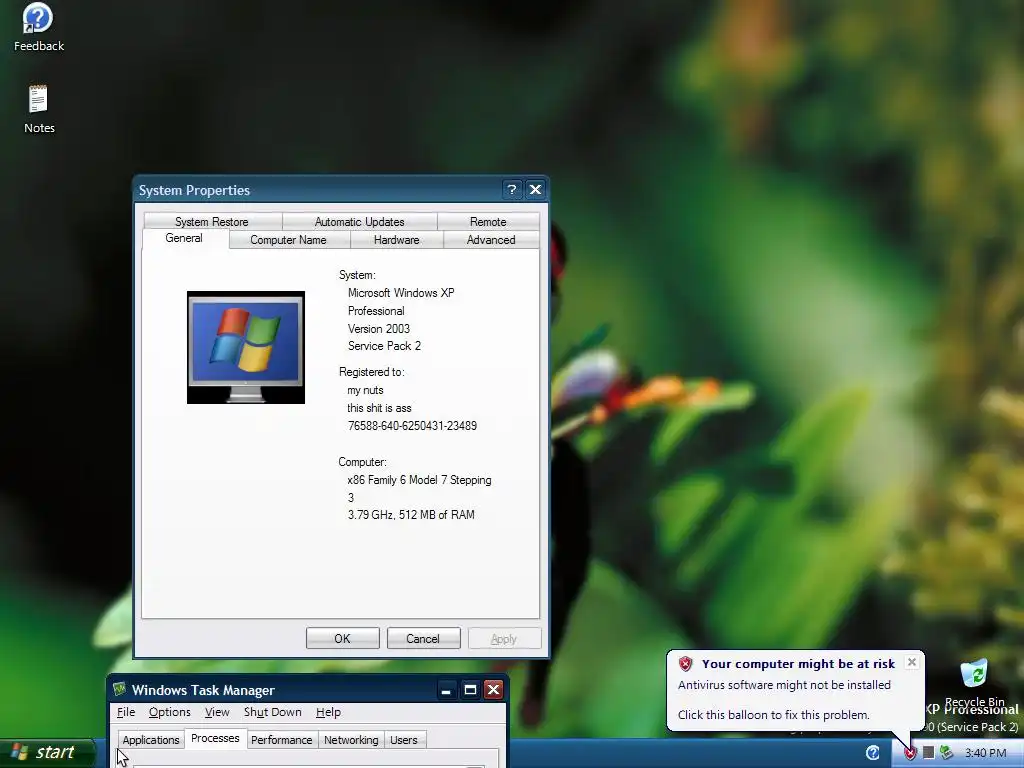This screenshot has height=768, width=1024.
Task: Open the Task Manager Options menu
Action: click(170, 712)
